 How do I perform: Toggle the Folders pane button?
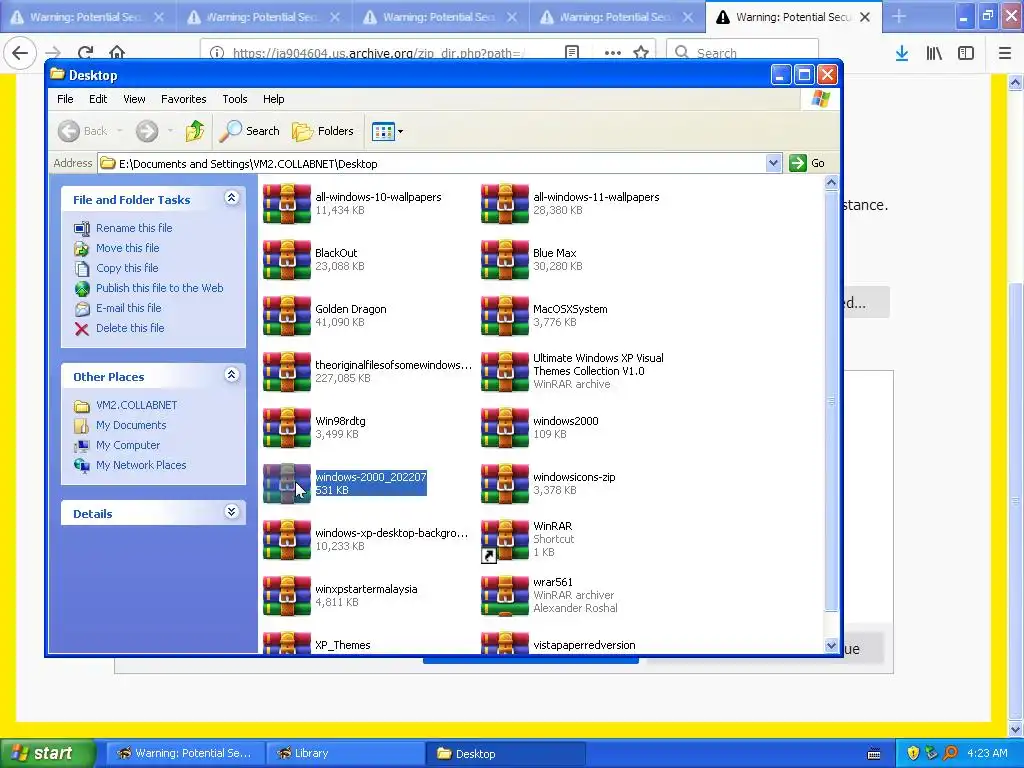[323, 131]
